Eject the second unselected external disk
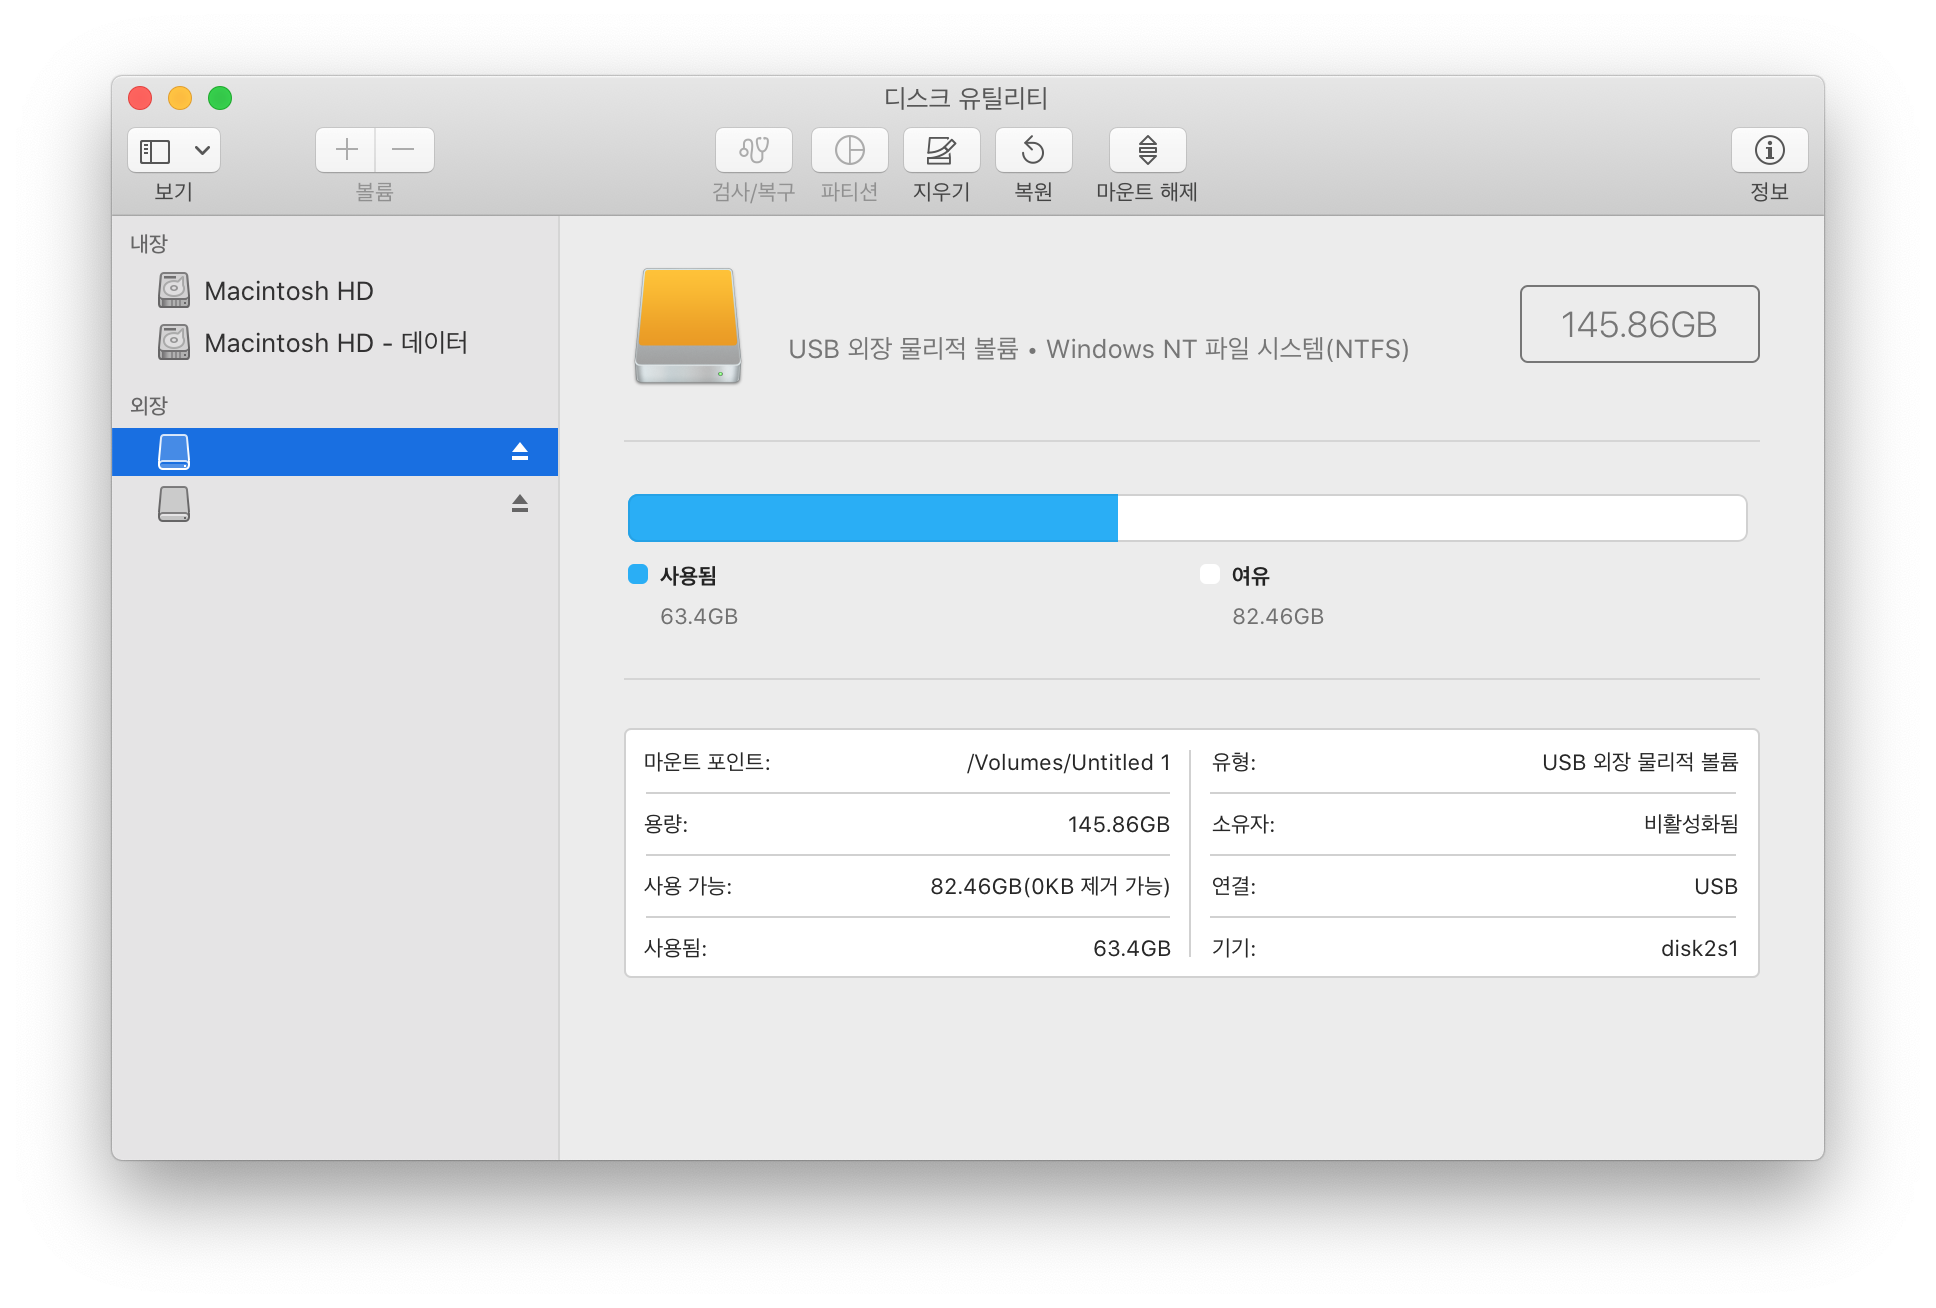The width and height of the screenshot is (1936, 1308). (519, 504)
